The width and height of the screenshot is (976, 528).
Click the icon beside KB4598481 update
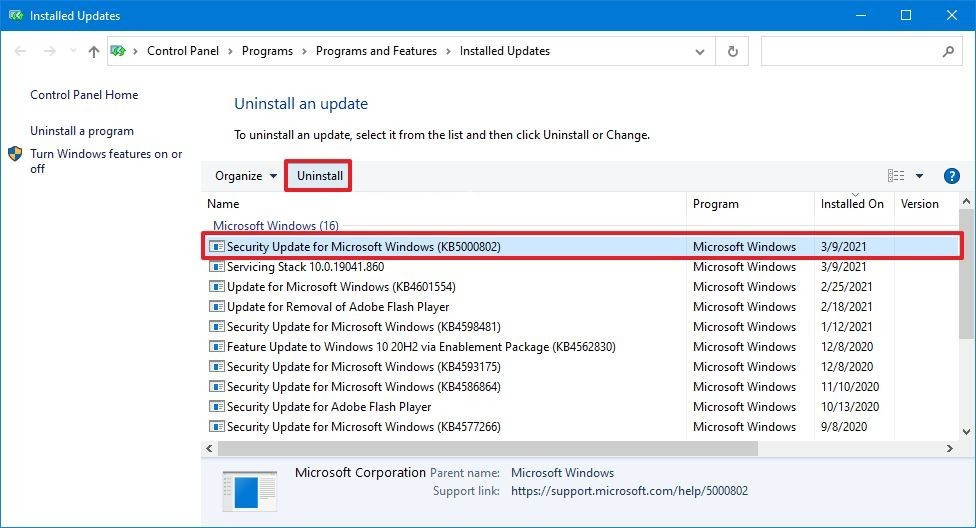point(216,326)
